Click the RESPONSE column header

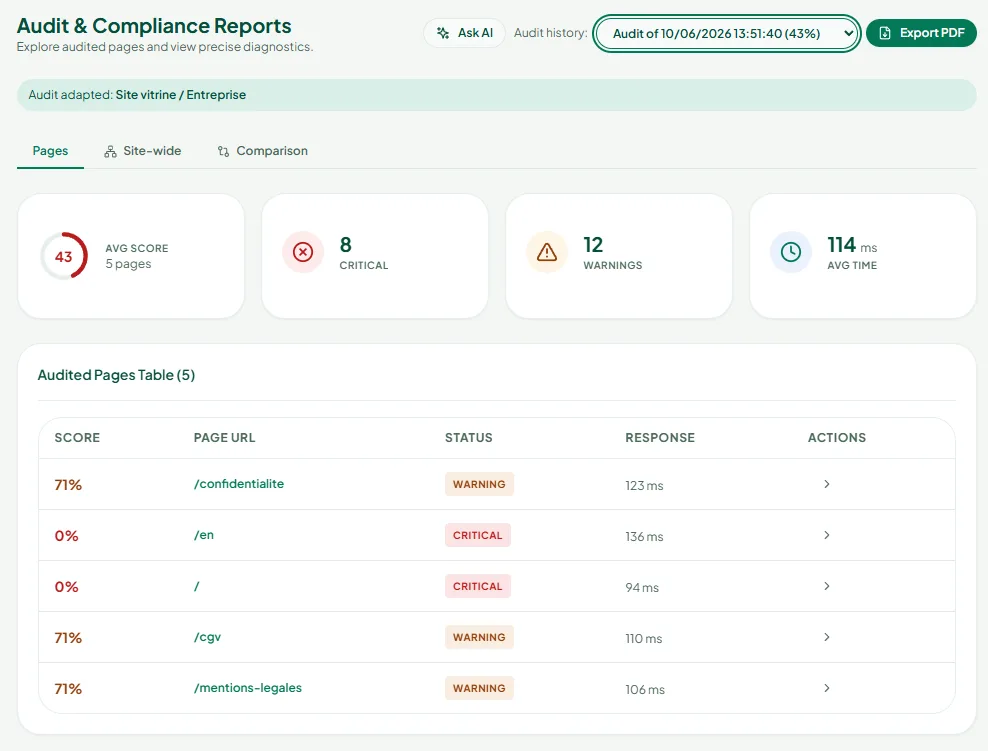tap(660, 437)
